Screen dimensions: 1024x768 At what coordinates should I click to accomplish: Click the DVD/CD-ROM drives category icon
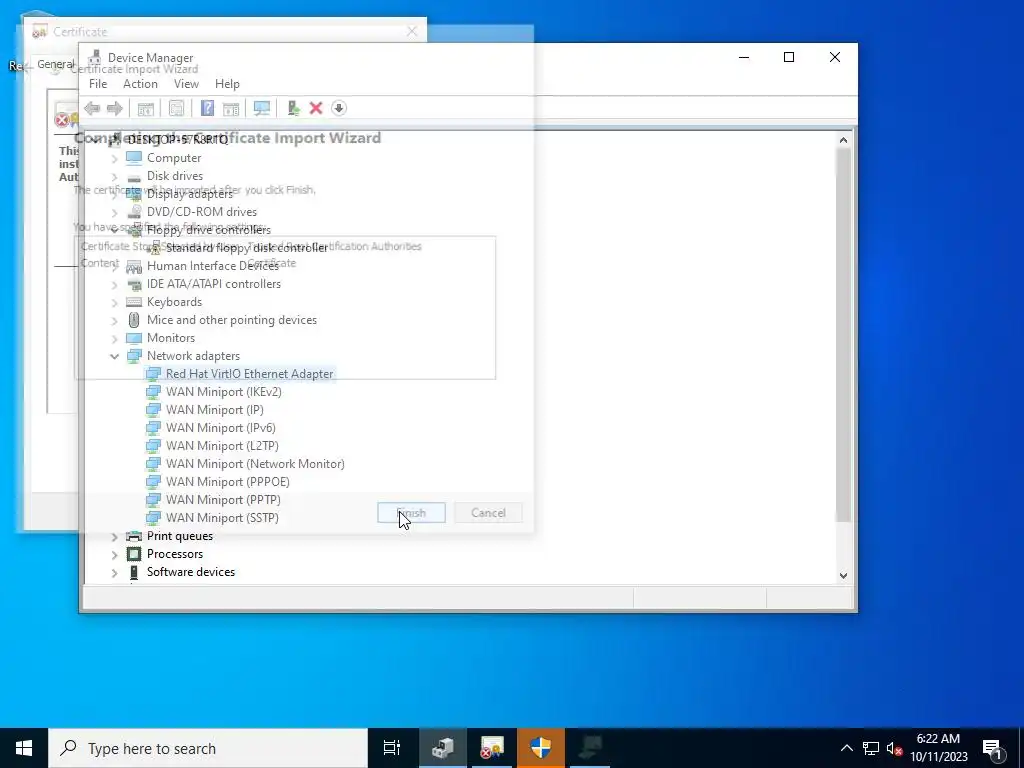coord(134,212)
